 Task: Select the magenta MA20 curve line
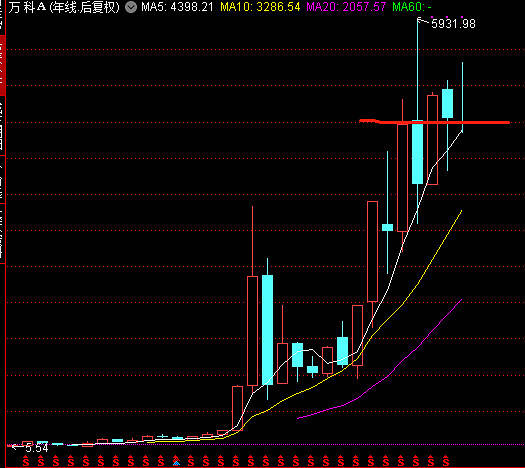click(x=379, y=359)
